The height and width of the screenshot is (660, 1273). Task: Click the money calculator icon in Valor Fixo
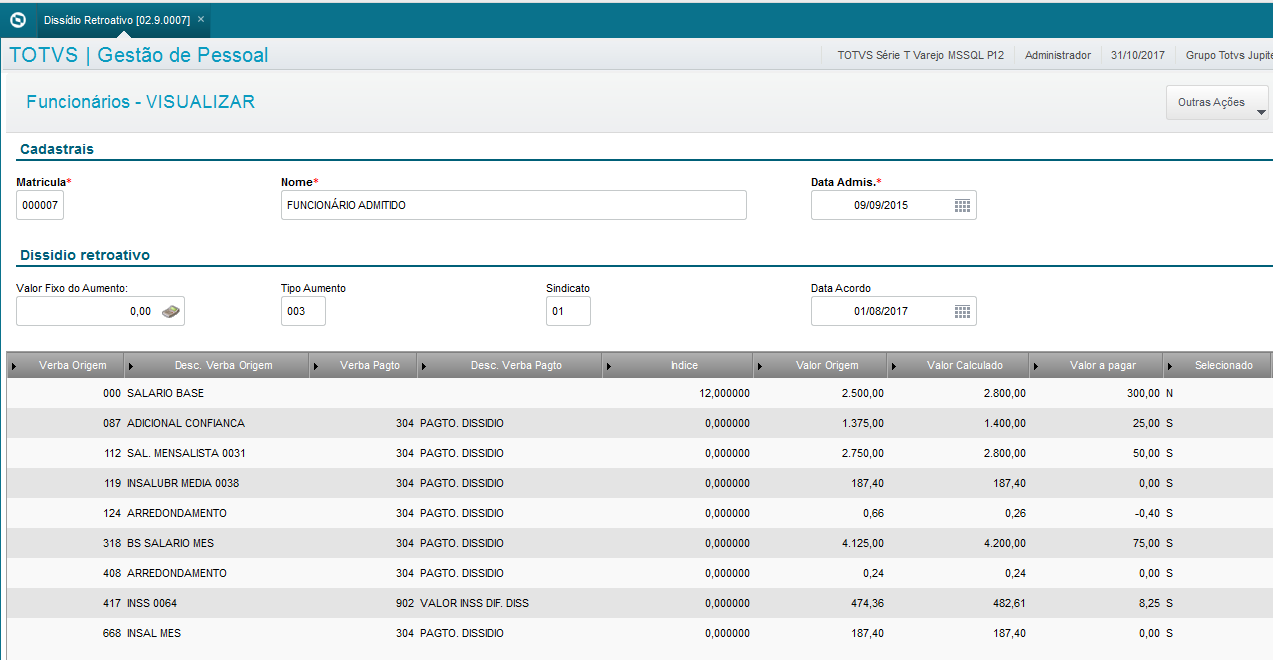pos(171,311)
